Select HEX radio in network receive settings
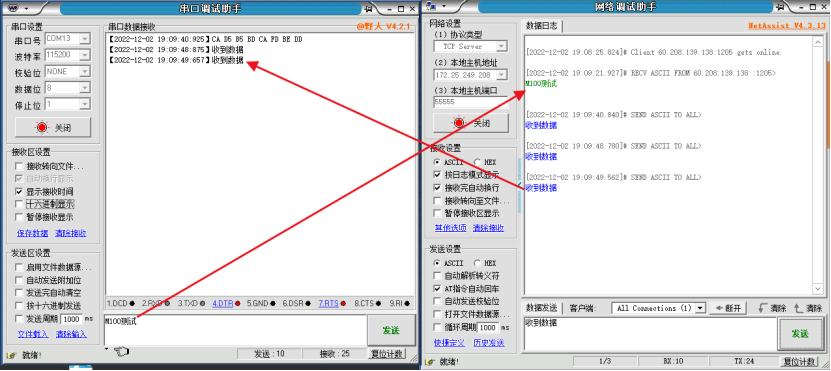The width and height of the screenshot is (831, 371). pos(477,162)
